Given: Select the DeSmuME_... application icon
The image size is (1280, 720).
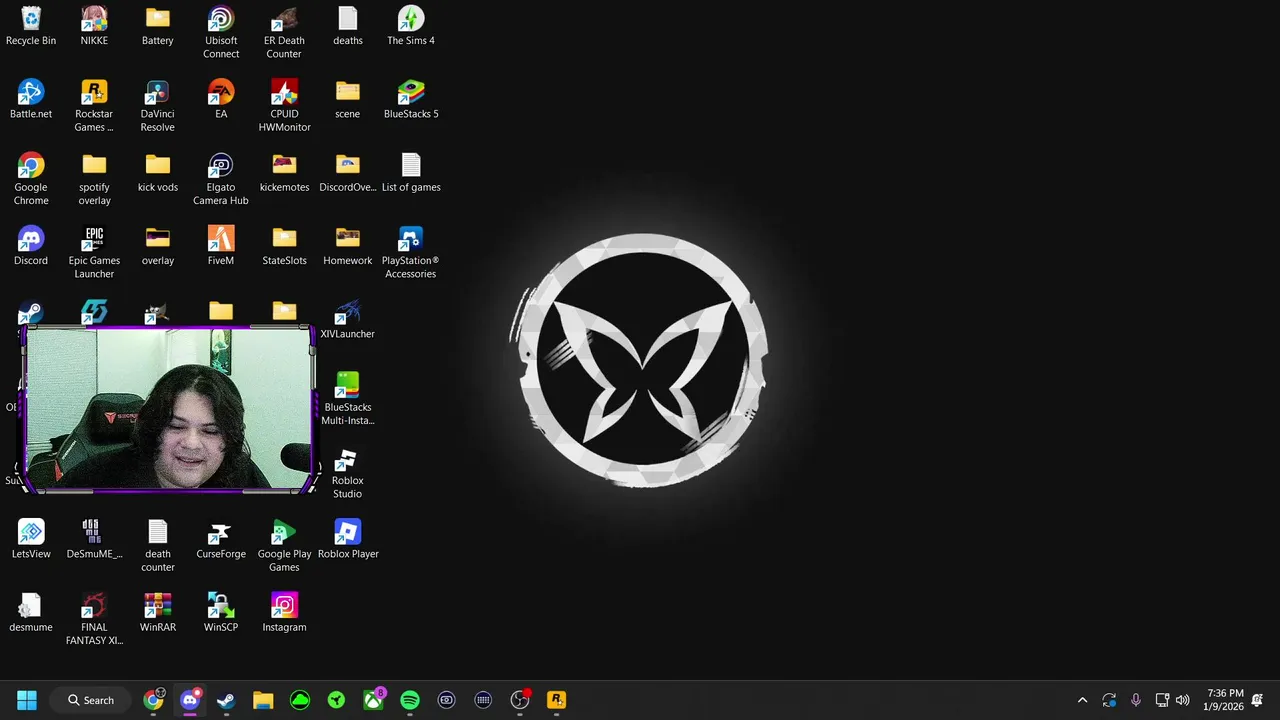Looking at the screenshot, I should tap(94, 539).
